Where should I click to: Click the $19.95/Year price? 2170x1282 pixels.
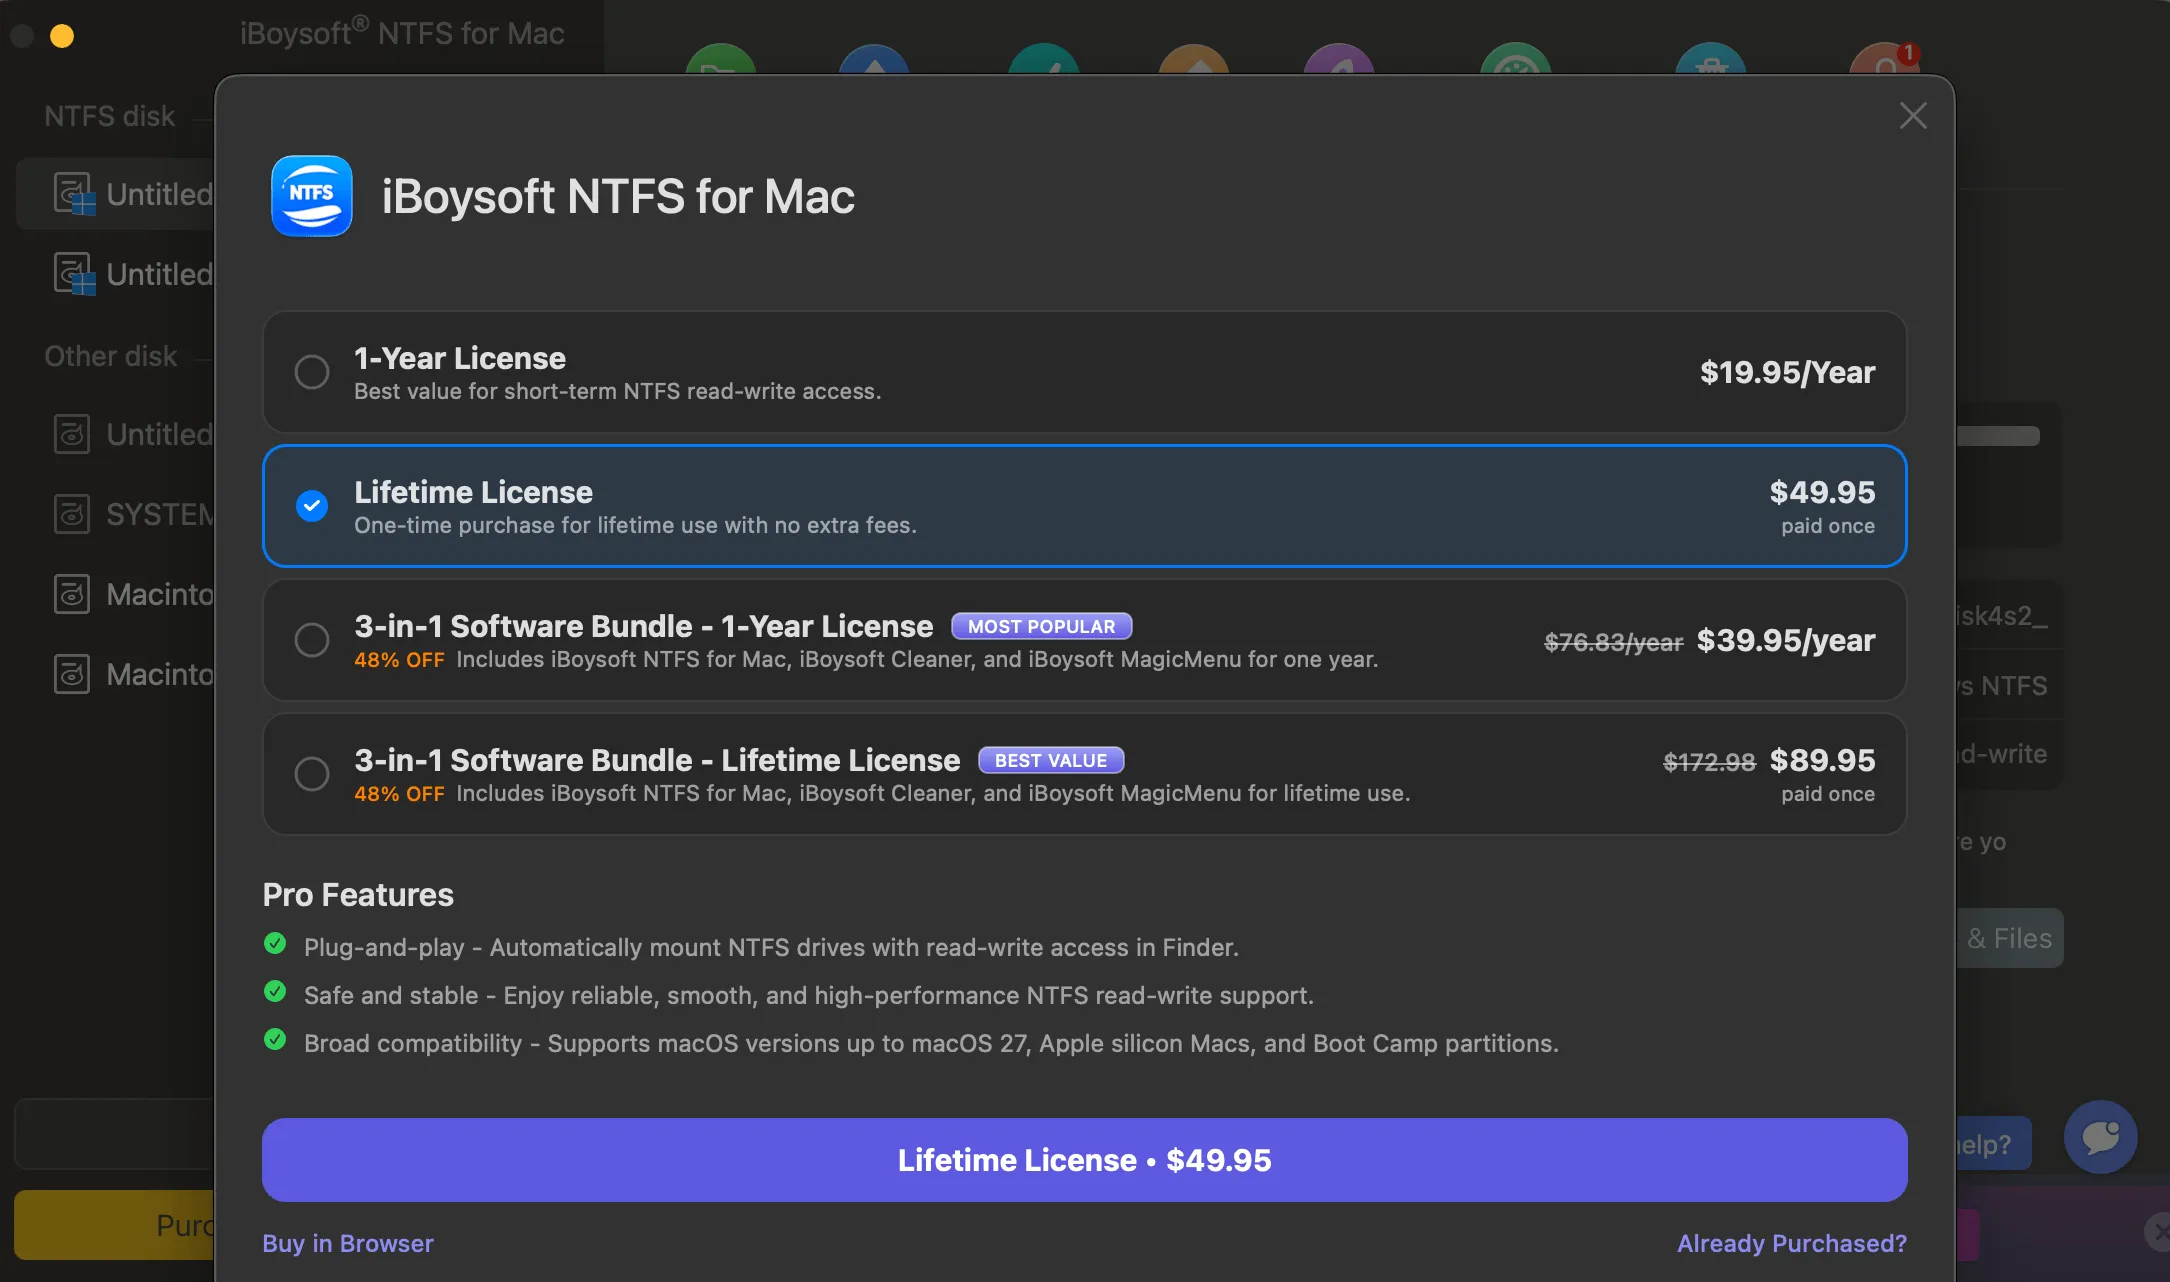coord(1787,372)
